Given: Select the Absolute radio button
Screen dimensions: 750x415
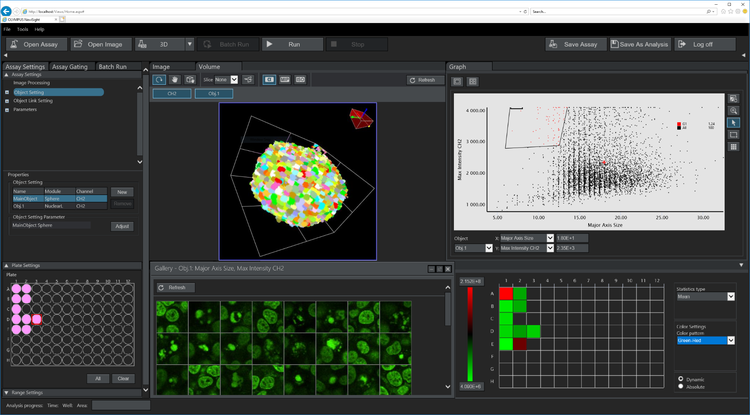Looking at the screenshot, I should [x=681, y=386].
